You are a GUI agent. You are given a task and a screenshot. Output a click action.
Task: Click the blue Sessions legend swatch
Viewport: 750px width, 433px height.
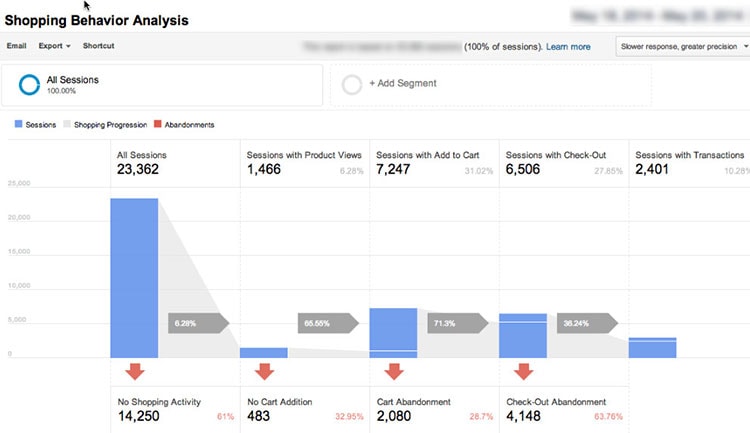[17, 125]
